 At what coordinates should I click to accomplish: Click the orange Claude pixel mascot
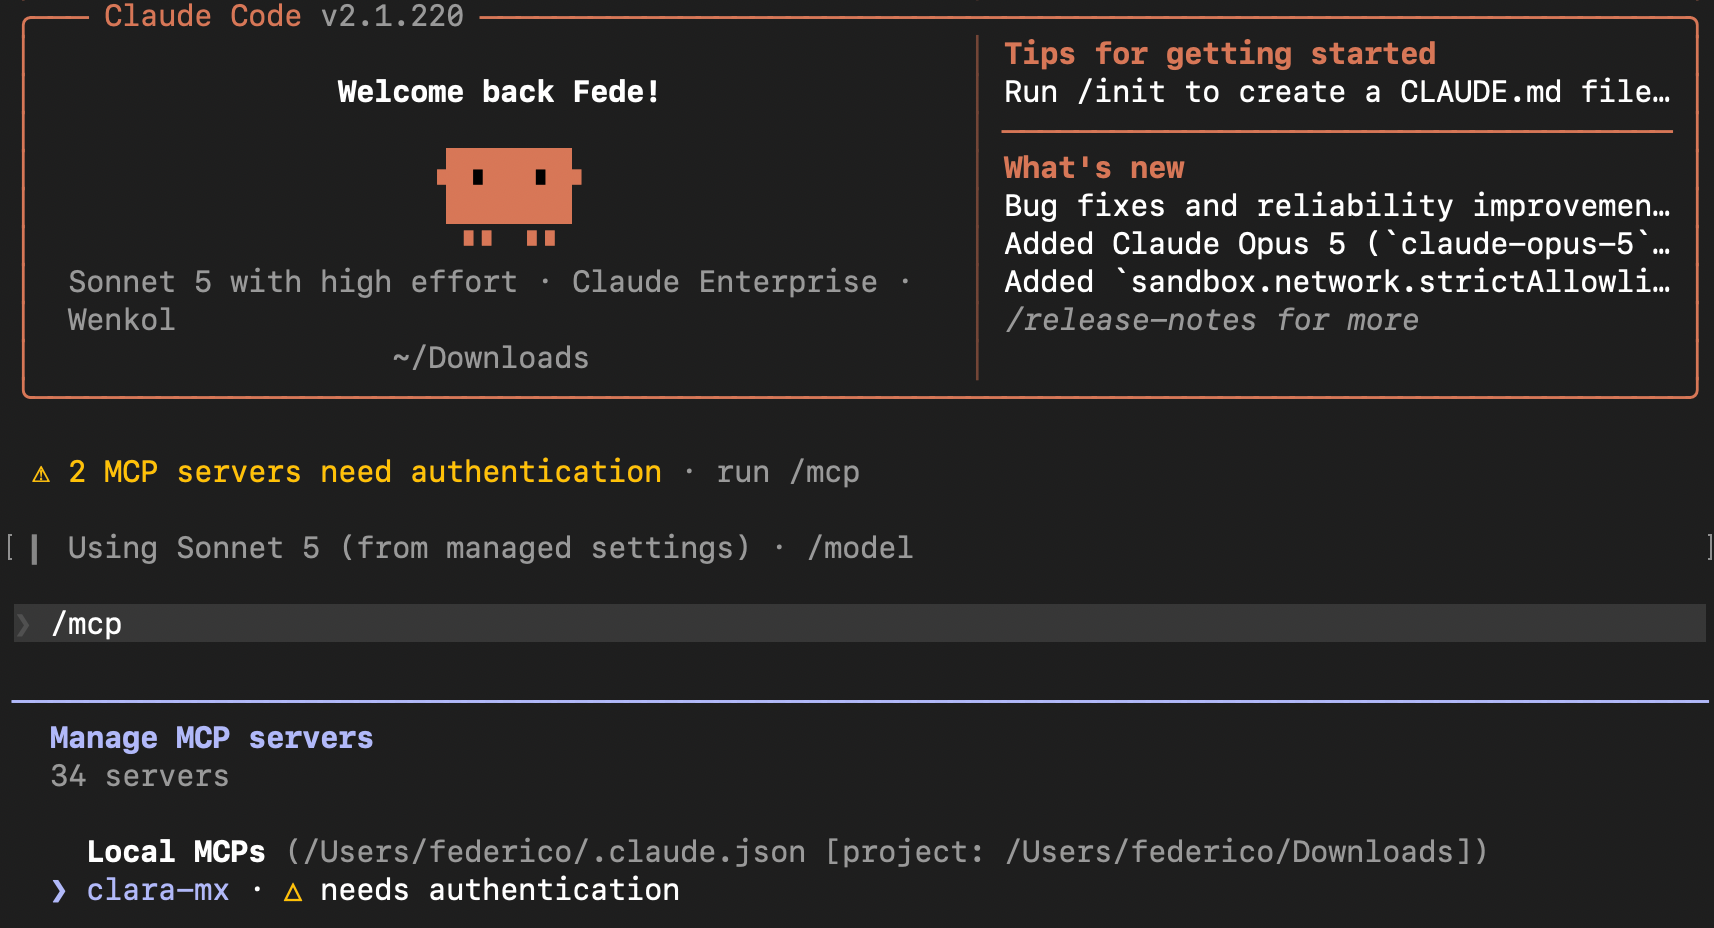tap(509, 196)
